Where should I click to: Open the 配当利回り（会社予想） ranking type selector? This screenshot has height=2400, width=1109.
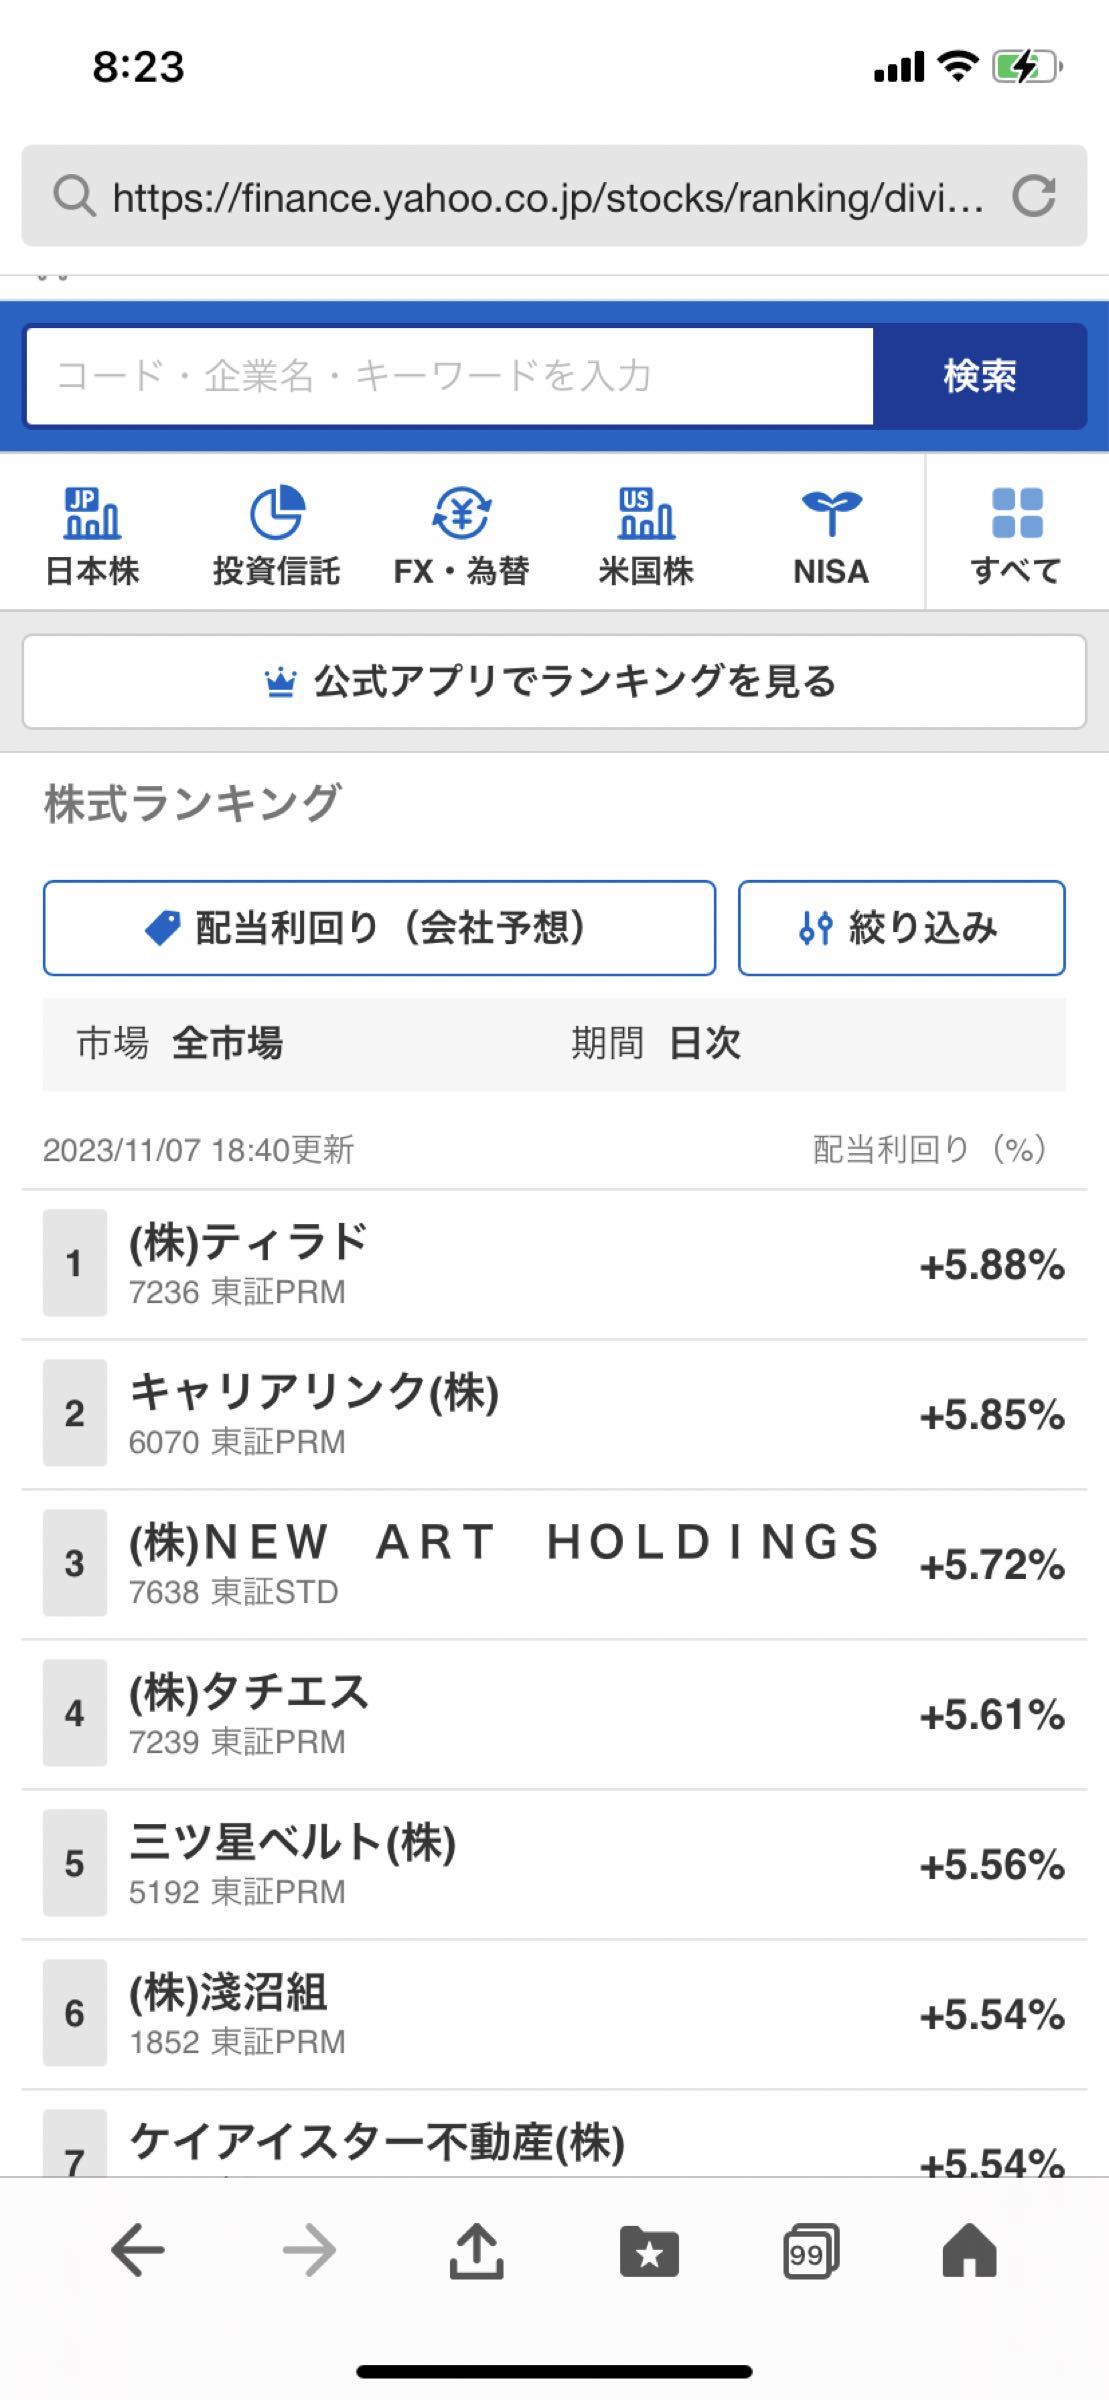[x=379, y=928]
